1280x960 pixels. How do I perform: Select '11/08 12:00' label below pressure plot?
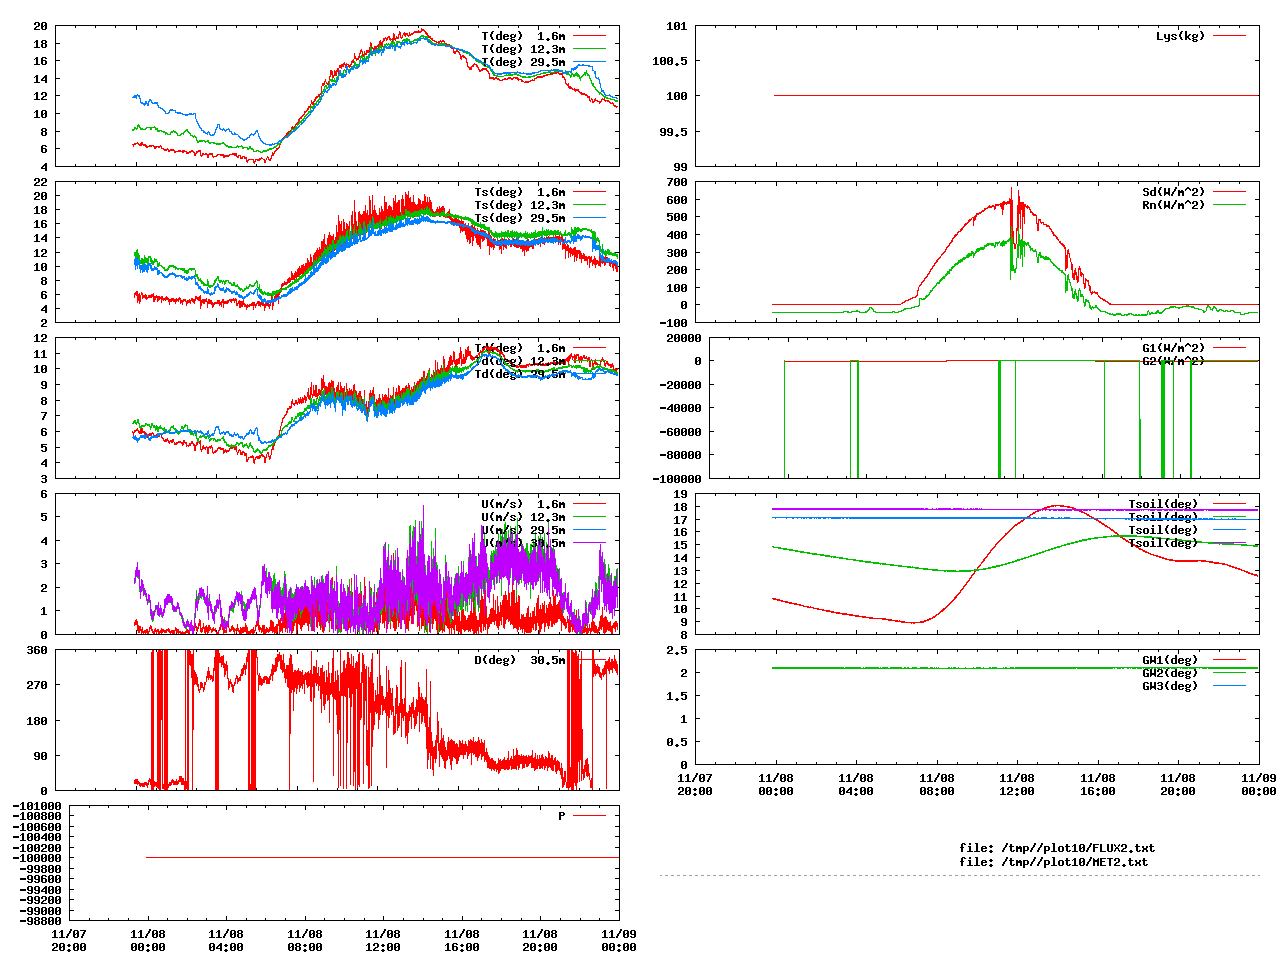(383, 941)
